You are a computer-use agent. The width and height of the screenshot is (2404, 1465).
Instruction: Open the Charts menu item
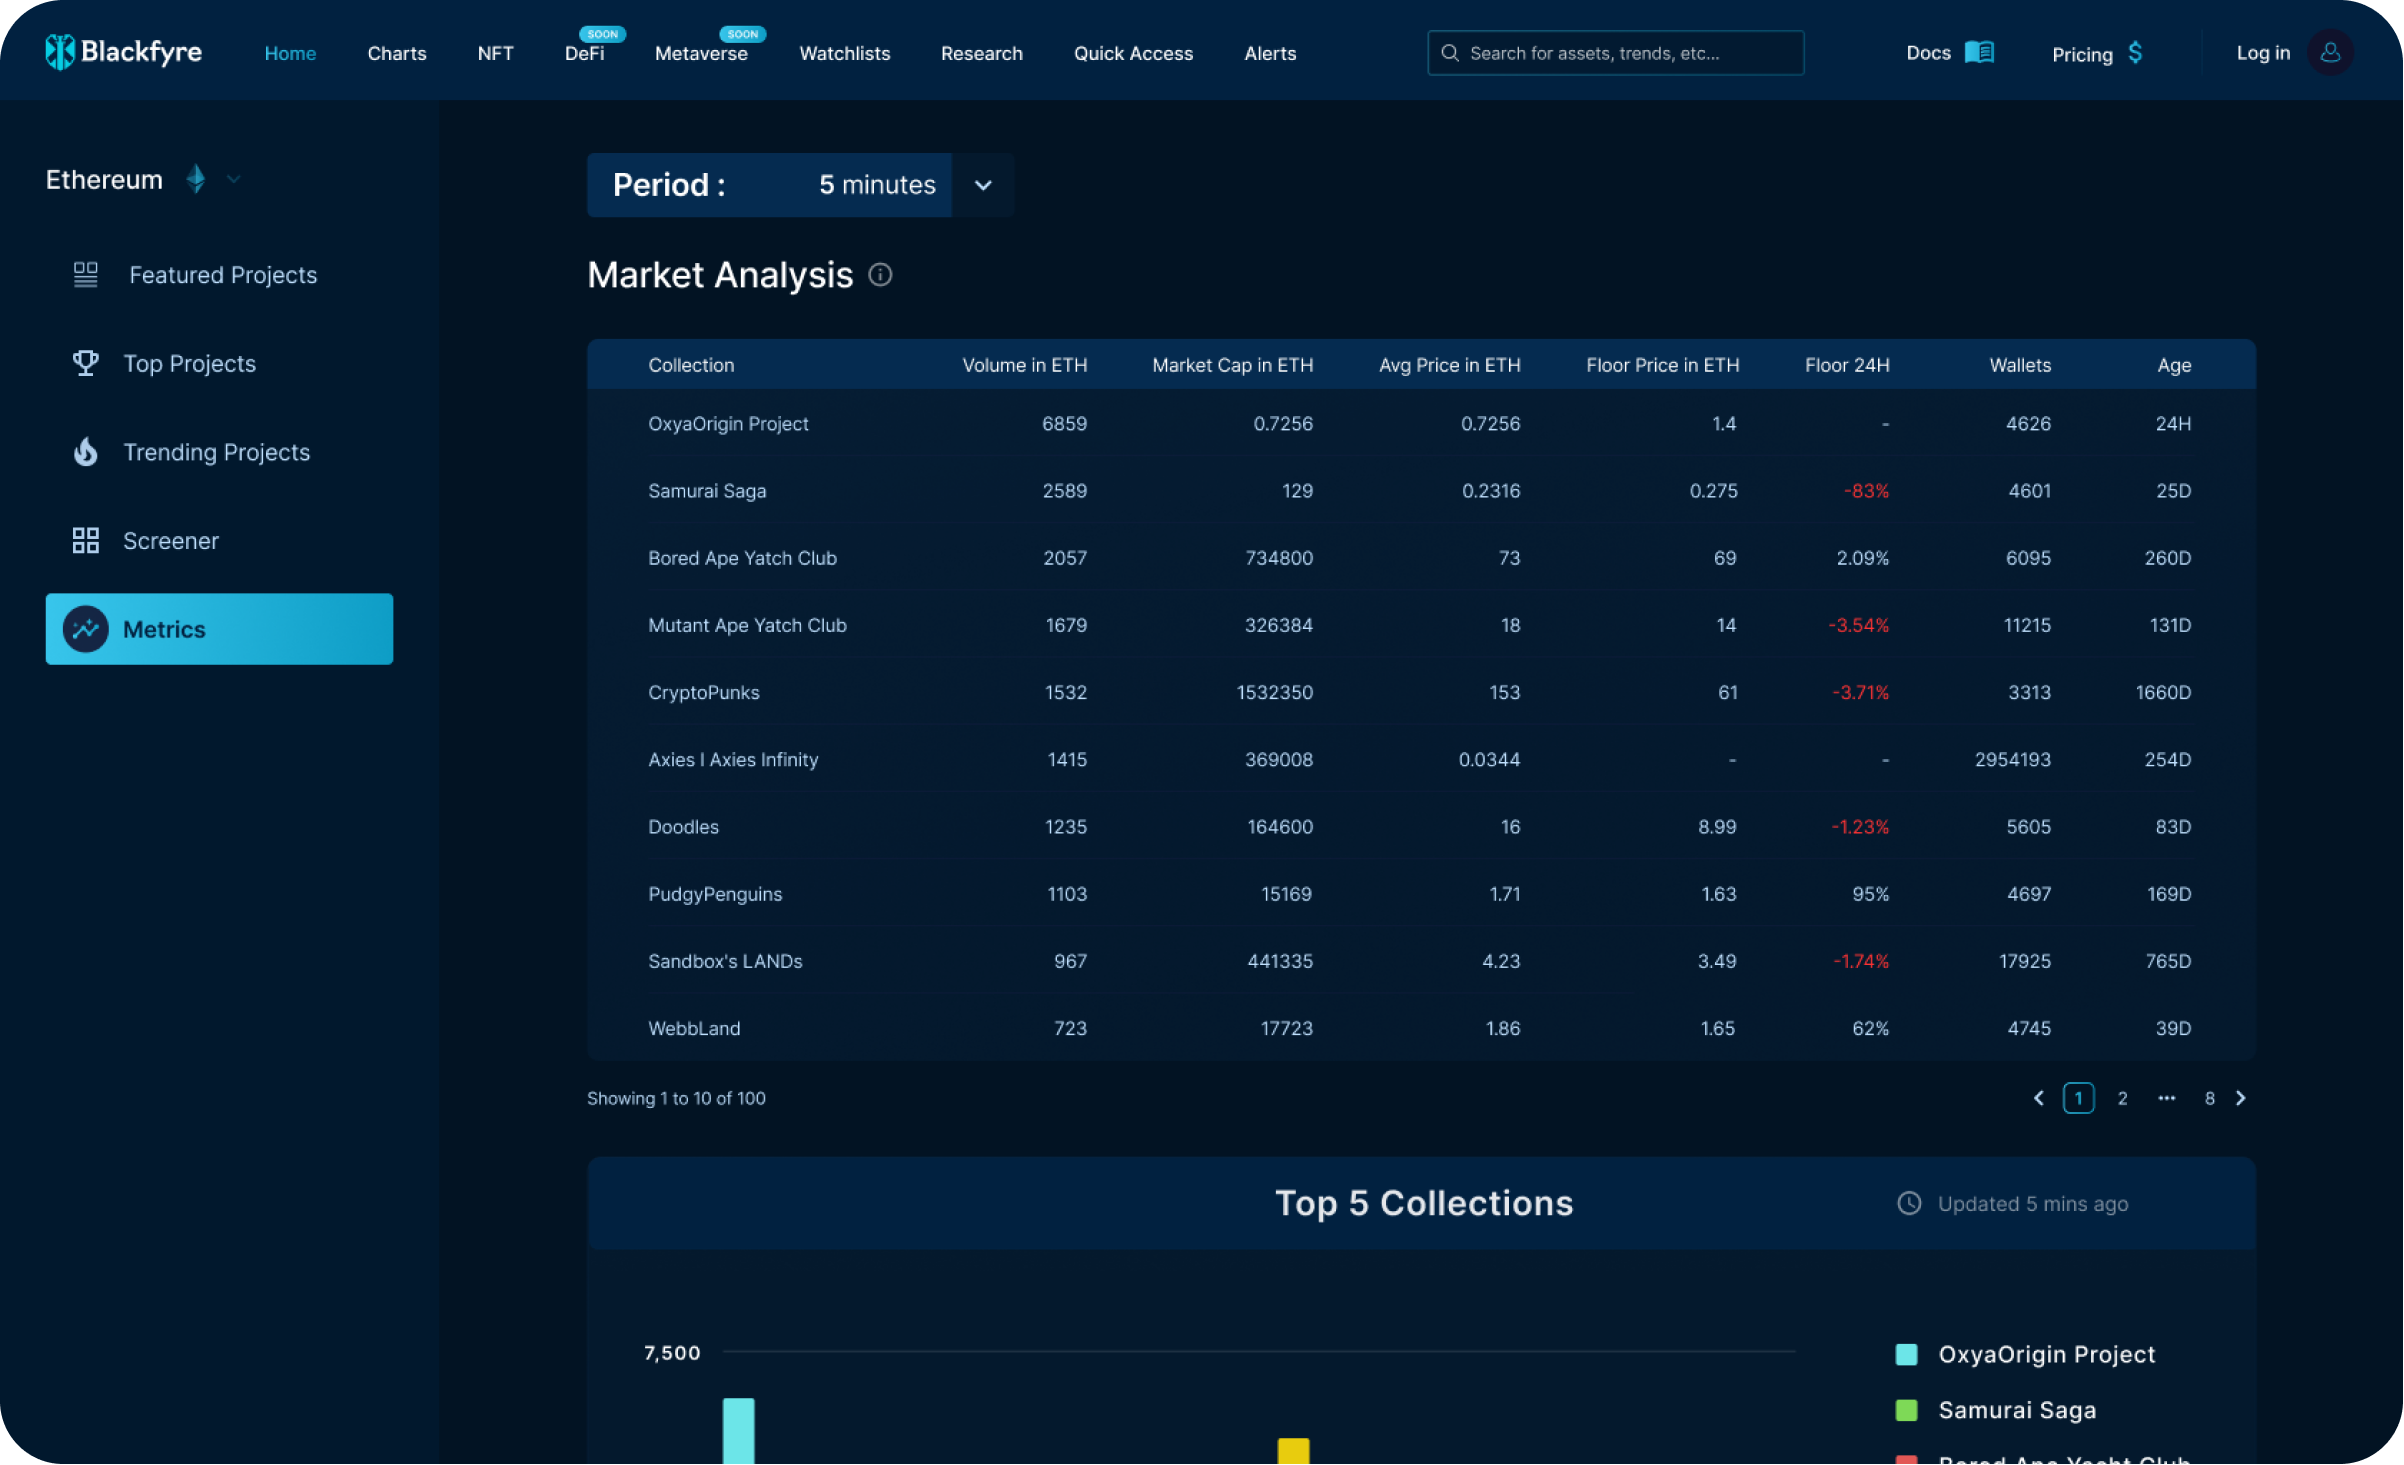click(397, 53)
